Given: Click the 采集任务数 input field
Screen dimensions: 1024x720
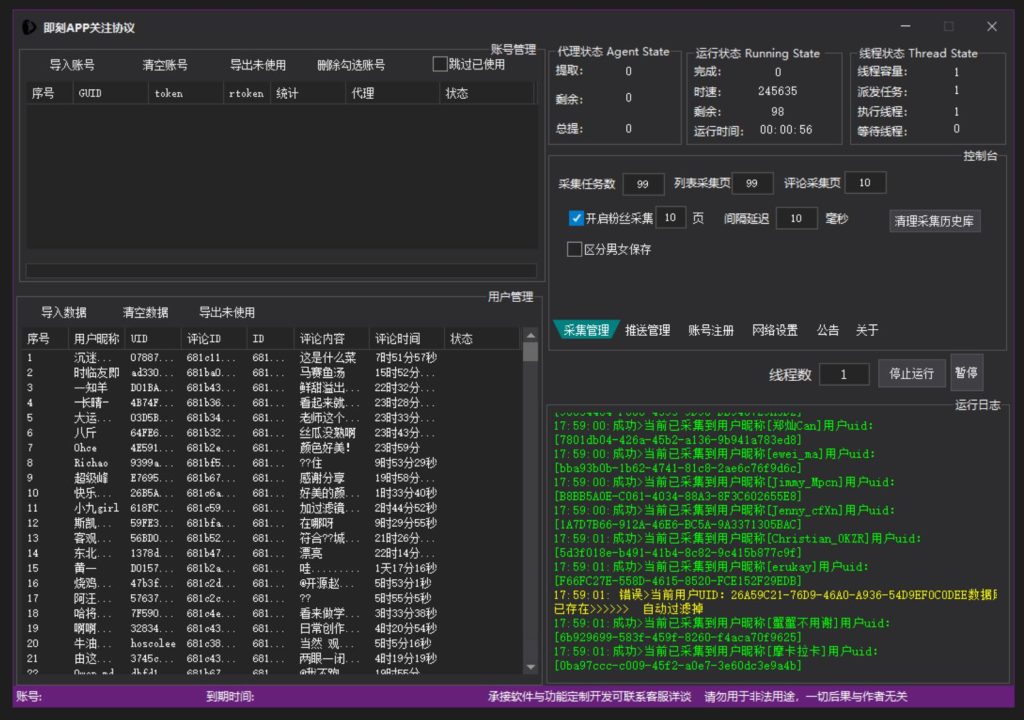Looking at the screenshot, I should pos(643,184).
